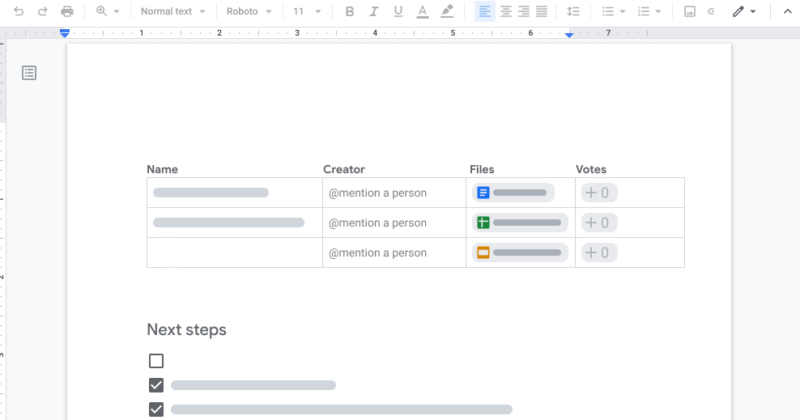
Task: Expand the Roboto font dropdown
Action: 248,12
